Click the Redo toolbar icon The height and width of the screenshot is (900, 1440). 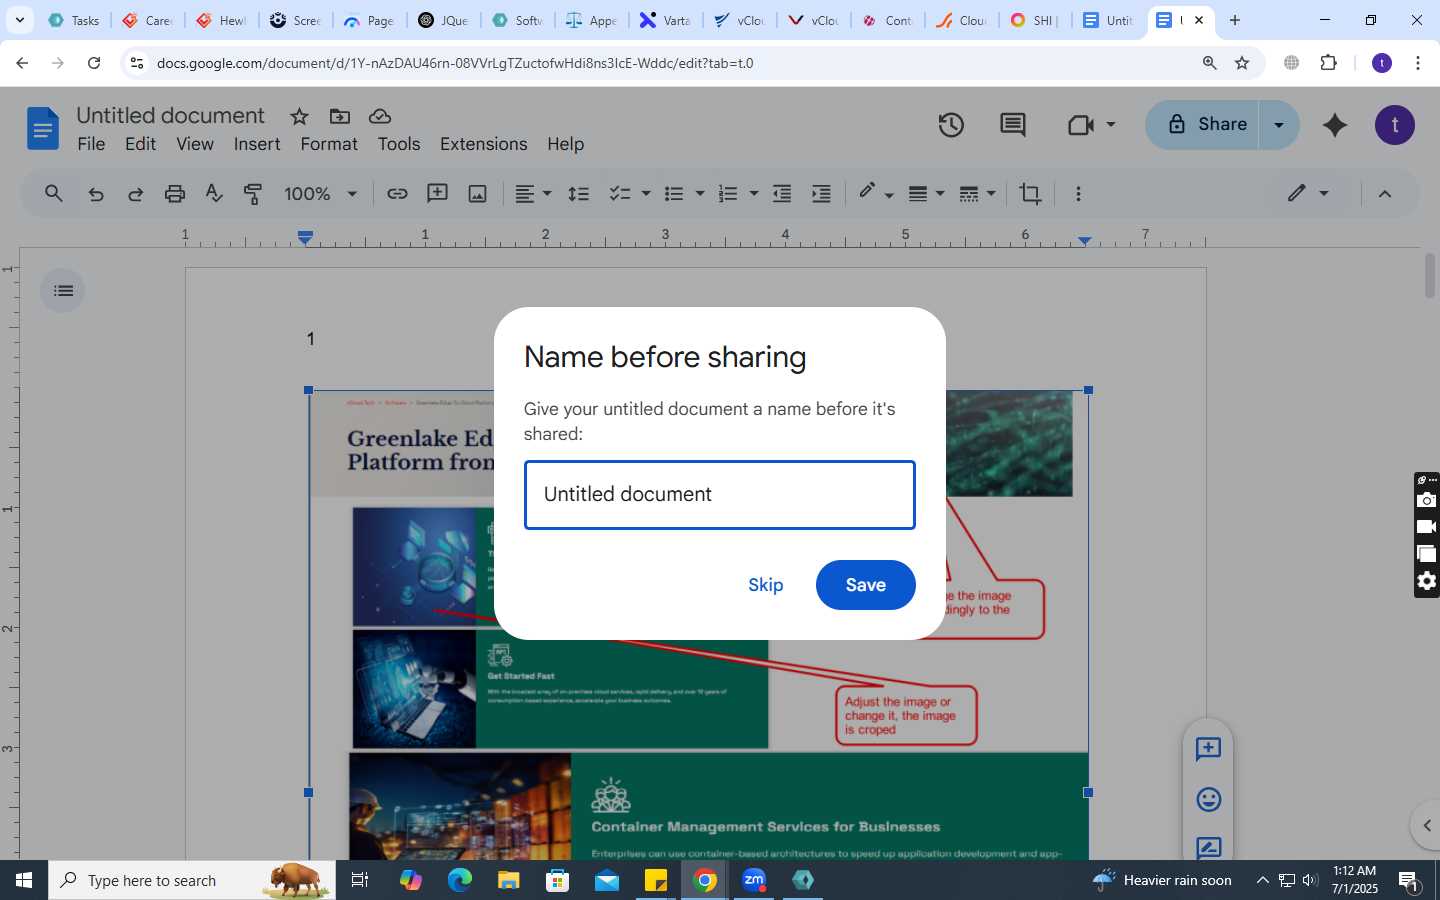[x=135, y=194]
